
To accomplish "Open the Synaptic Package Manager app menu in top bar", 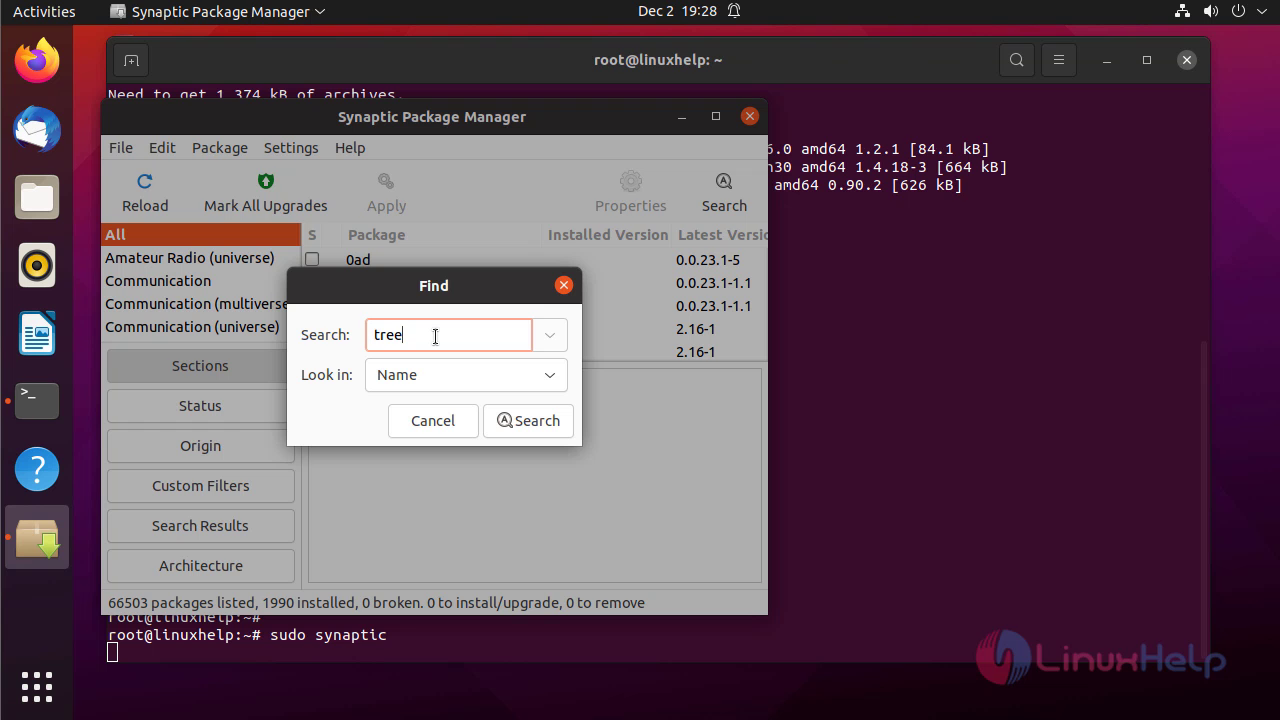I will (218, 12).
